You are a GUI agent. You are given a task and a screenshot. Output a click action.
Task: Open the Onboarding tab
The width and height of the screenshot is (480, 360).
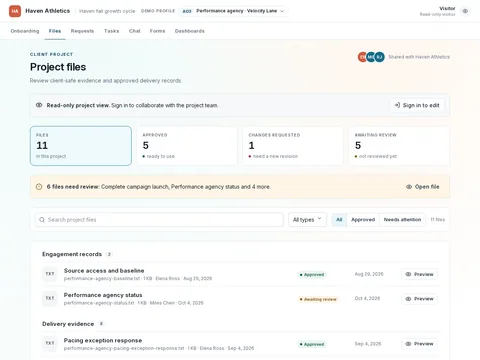[x=25, y=31]
